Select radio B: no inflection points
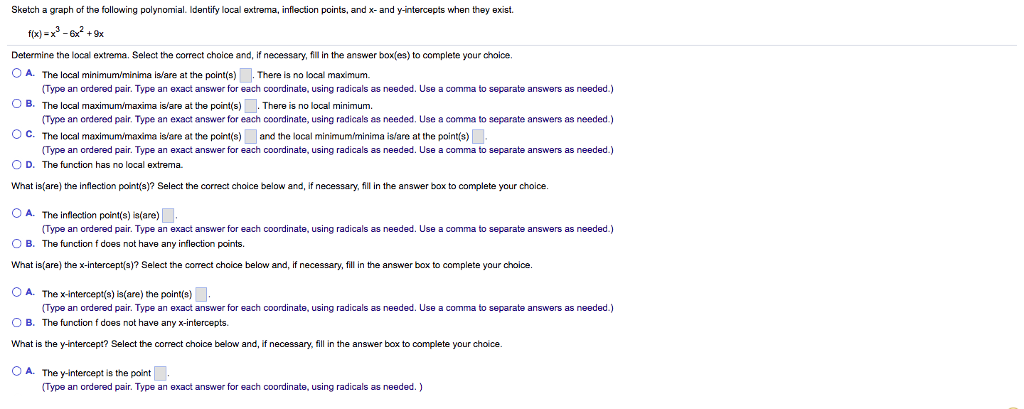Viewport: 1024px width, 409px height. coord(18,243)
